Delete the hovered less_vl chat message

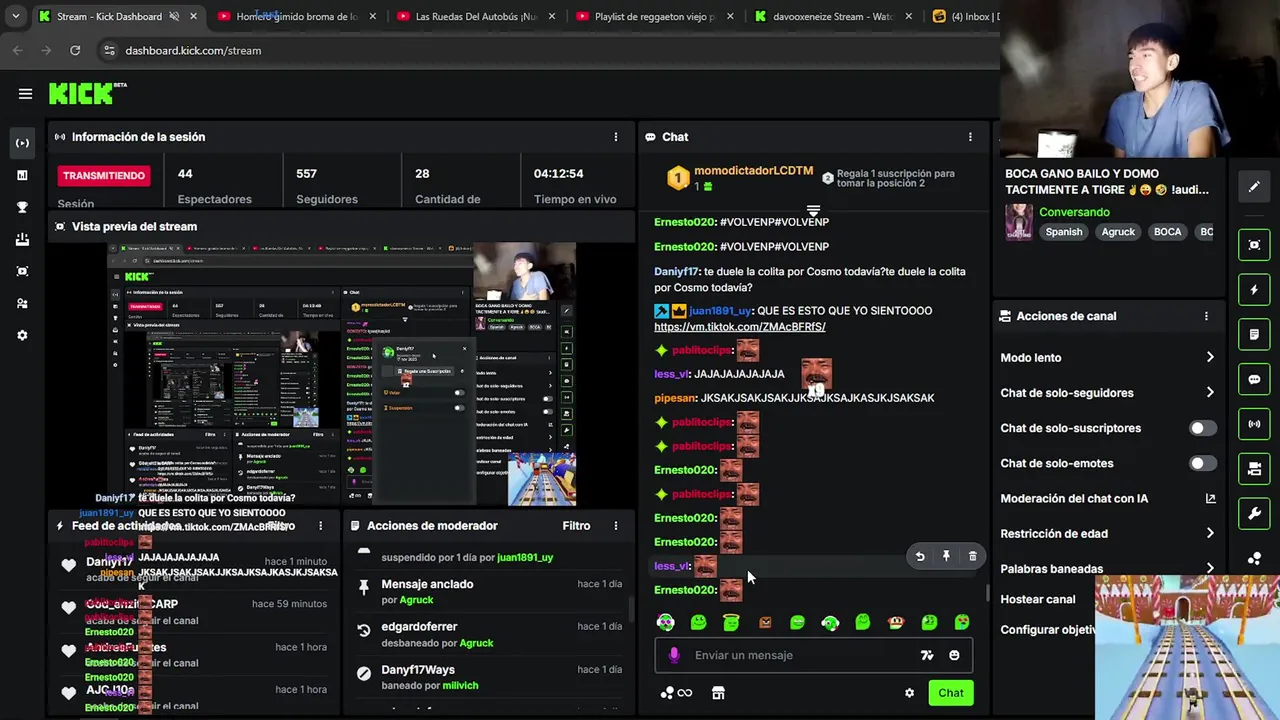coord(972,556)
